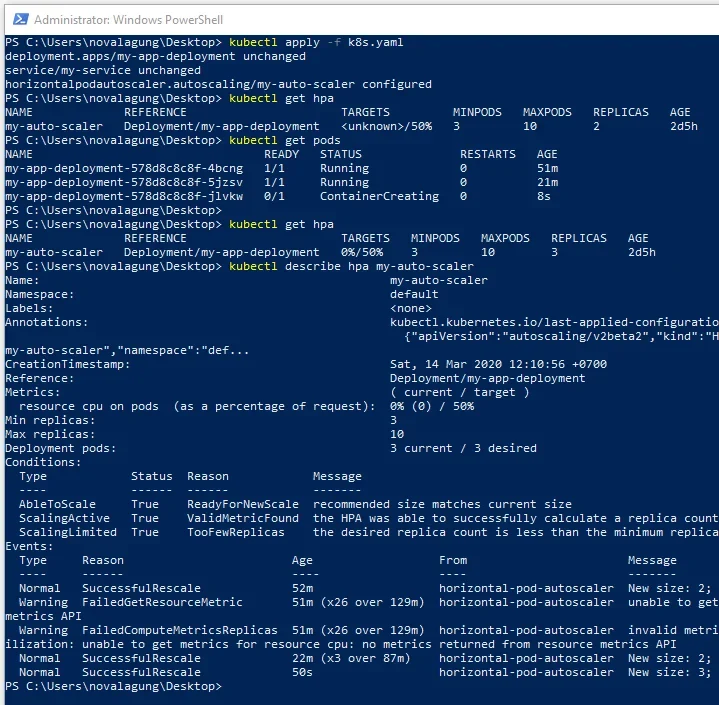Click the 'Max replicas:' label

point(50,434)
